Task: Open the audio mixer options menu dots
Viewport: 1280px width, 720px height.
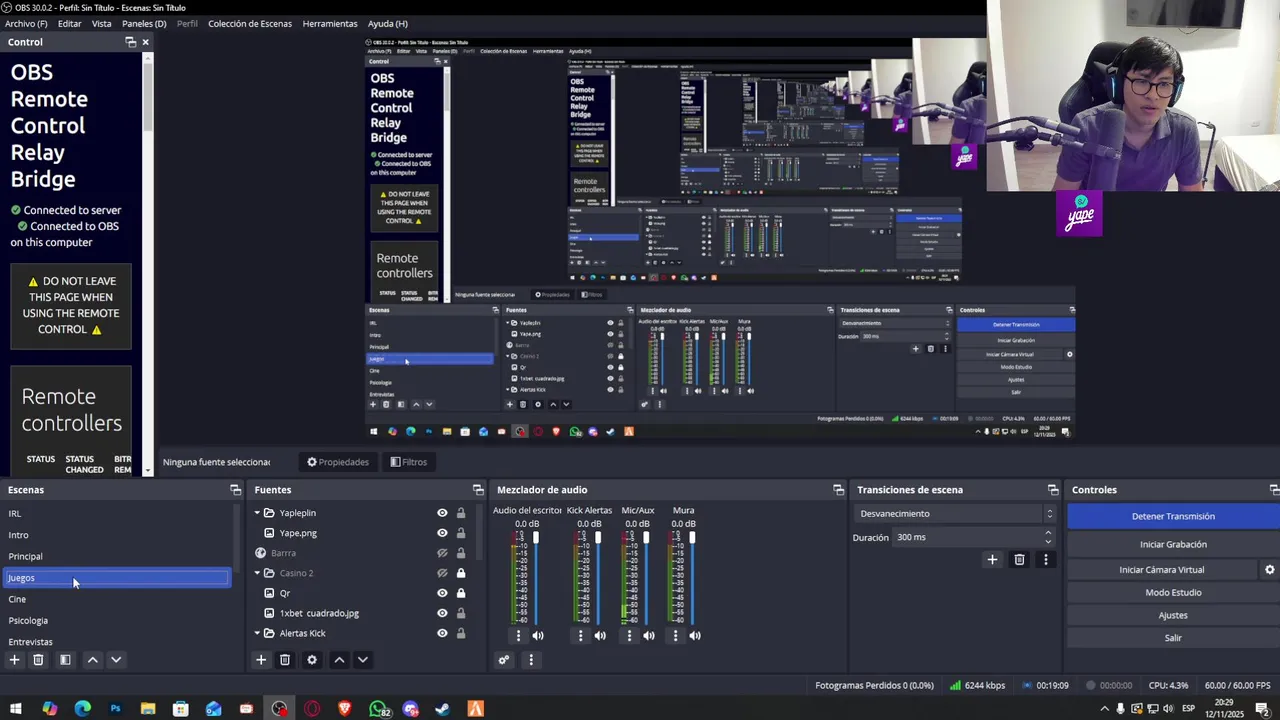Action: click(531, 660)
